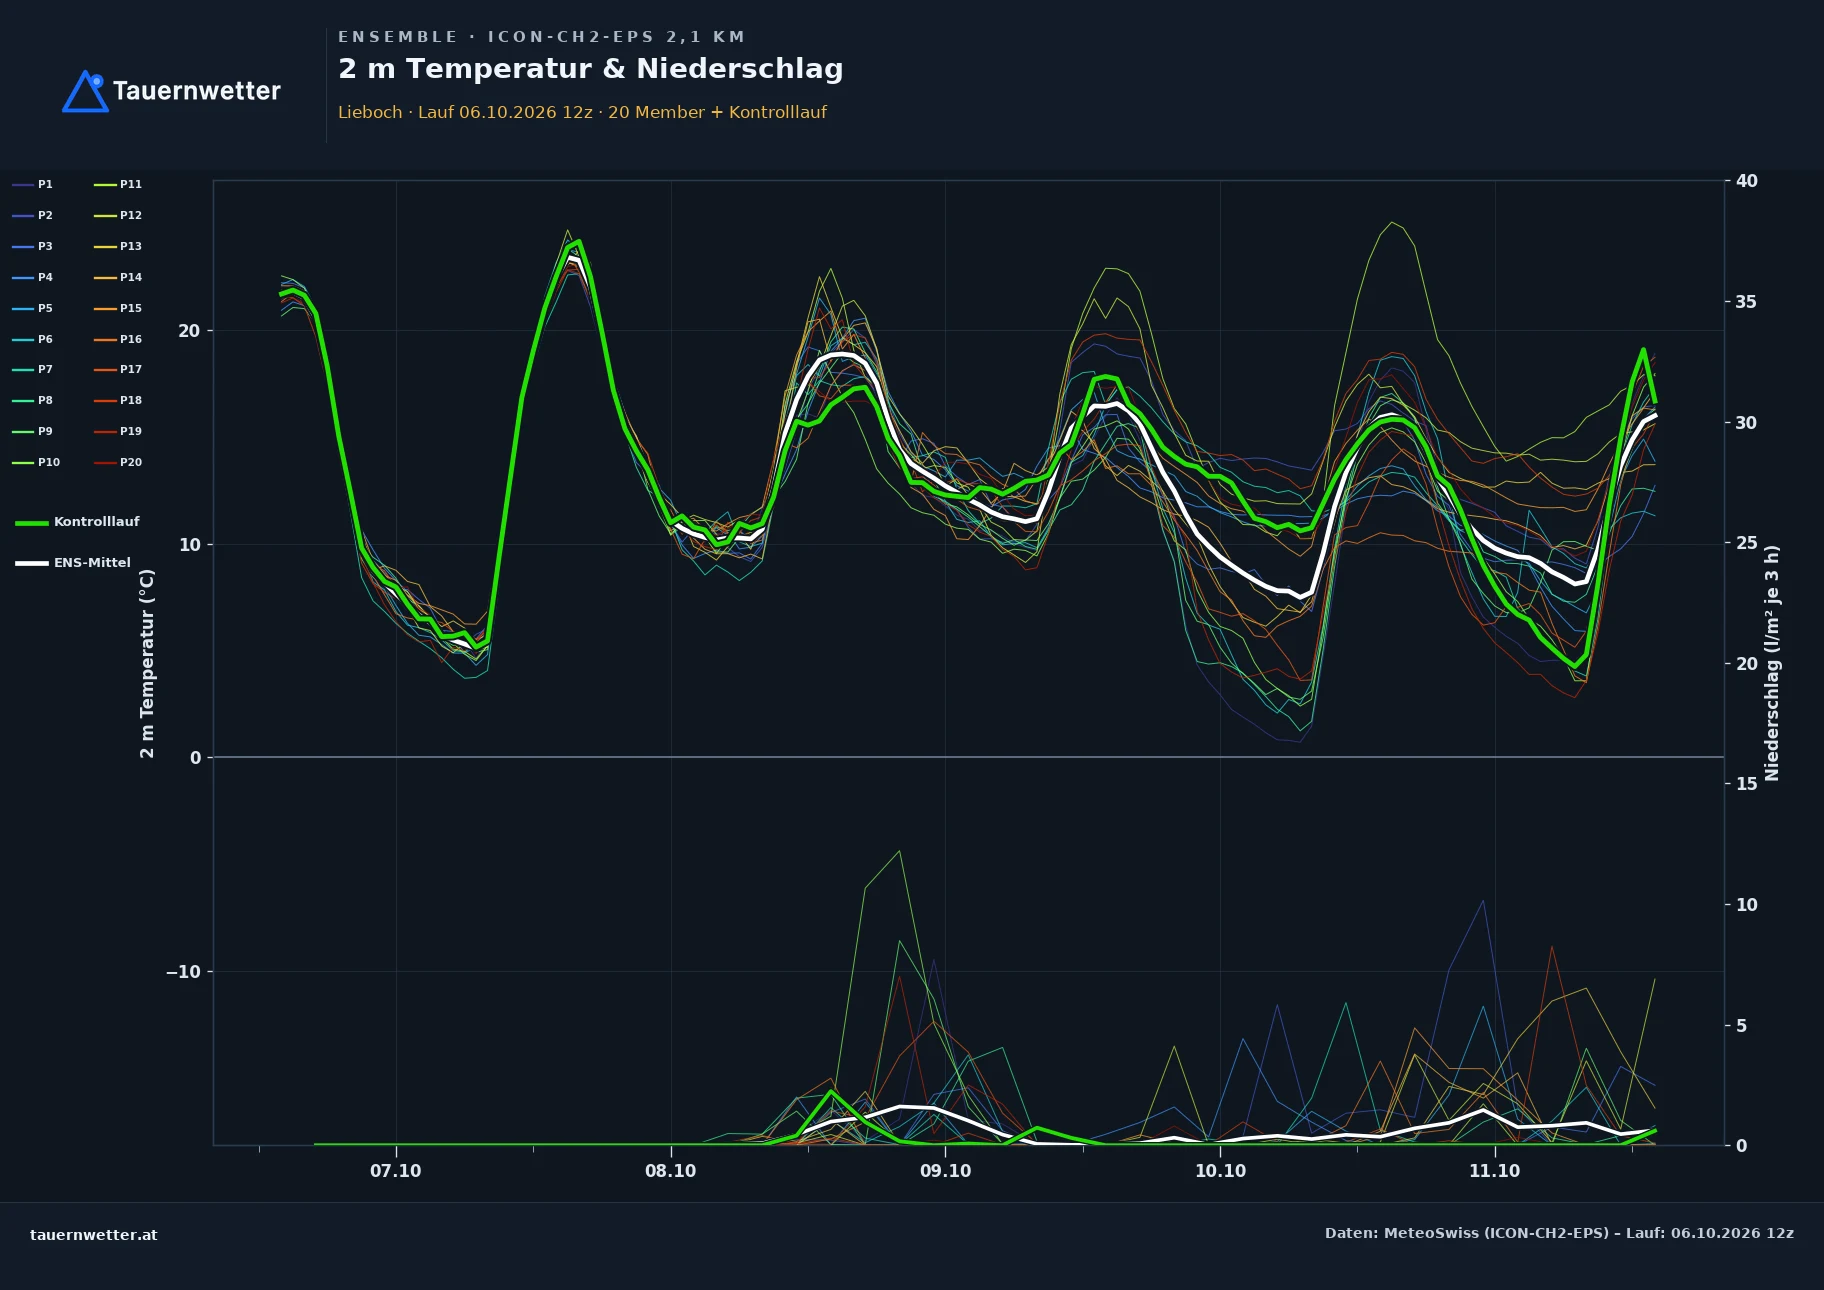Select the P1 legend entry
1824x1290 pixels.
[x=33, y=184]
